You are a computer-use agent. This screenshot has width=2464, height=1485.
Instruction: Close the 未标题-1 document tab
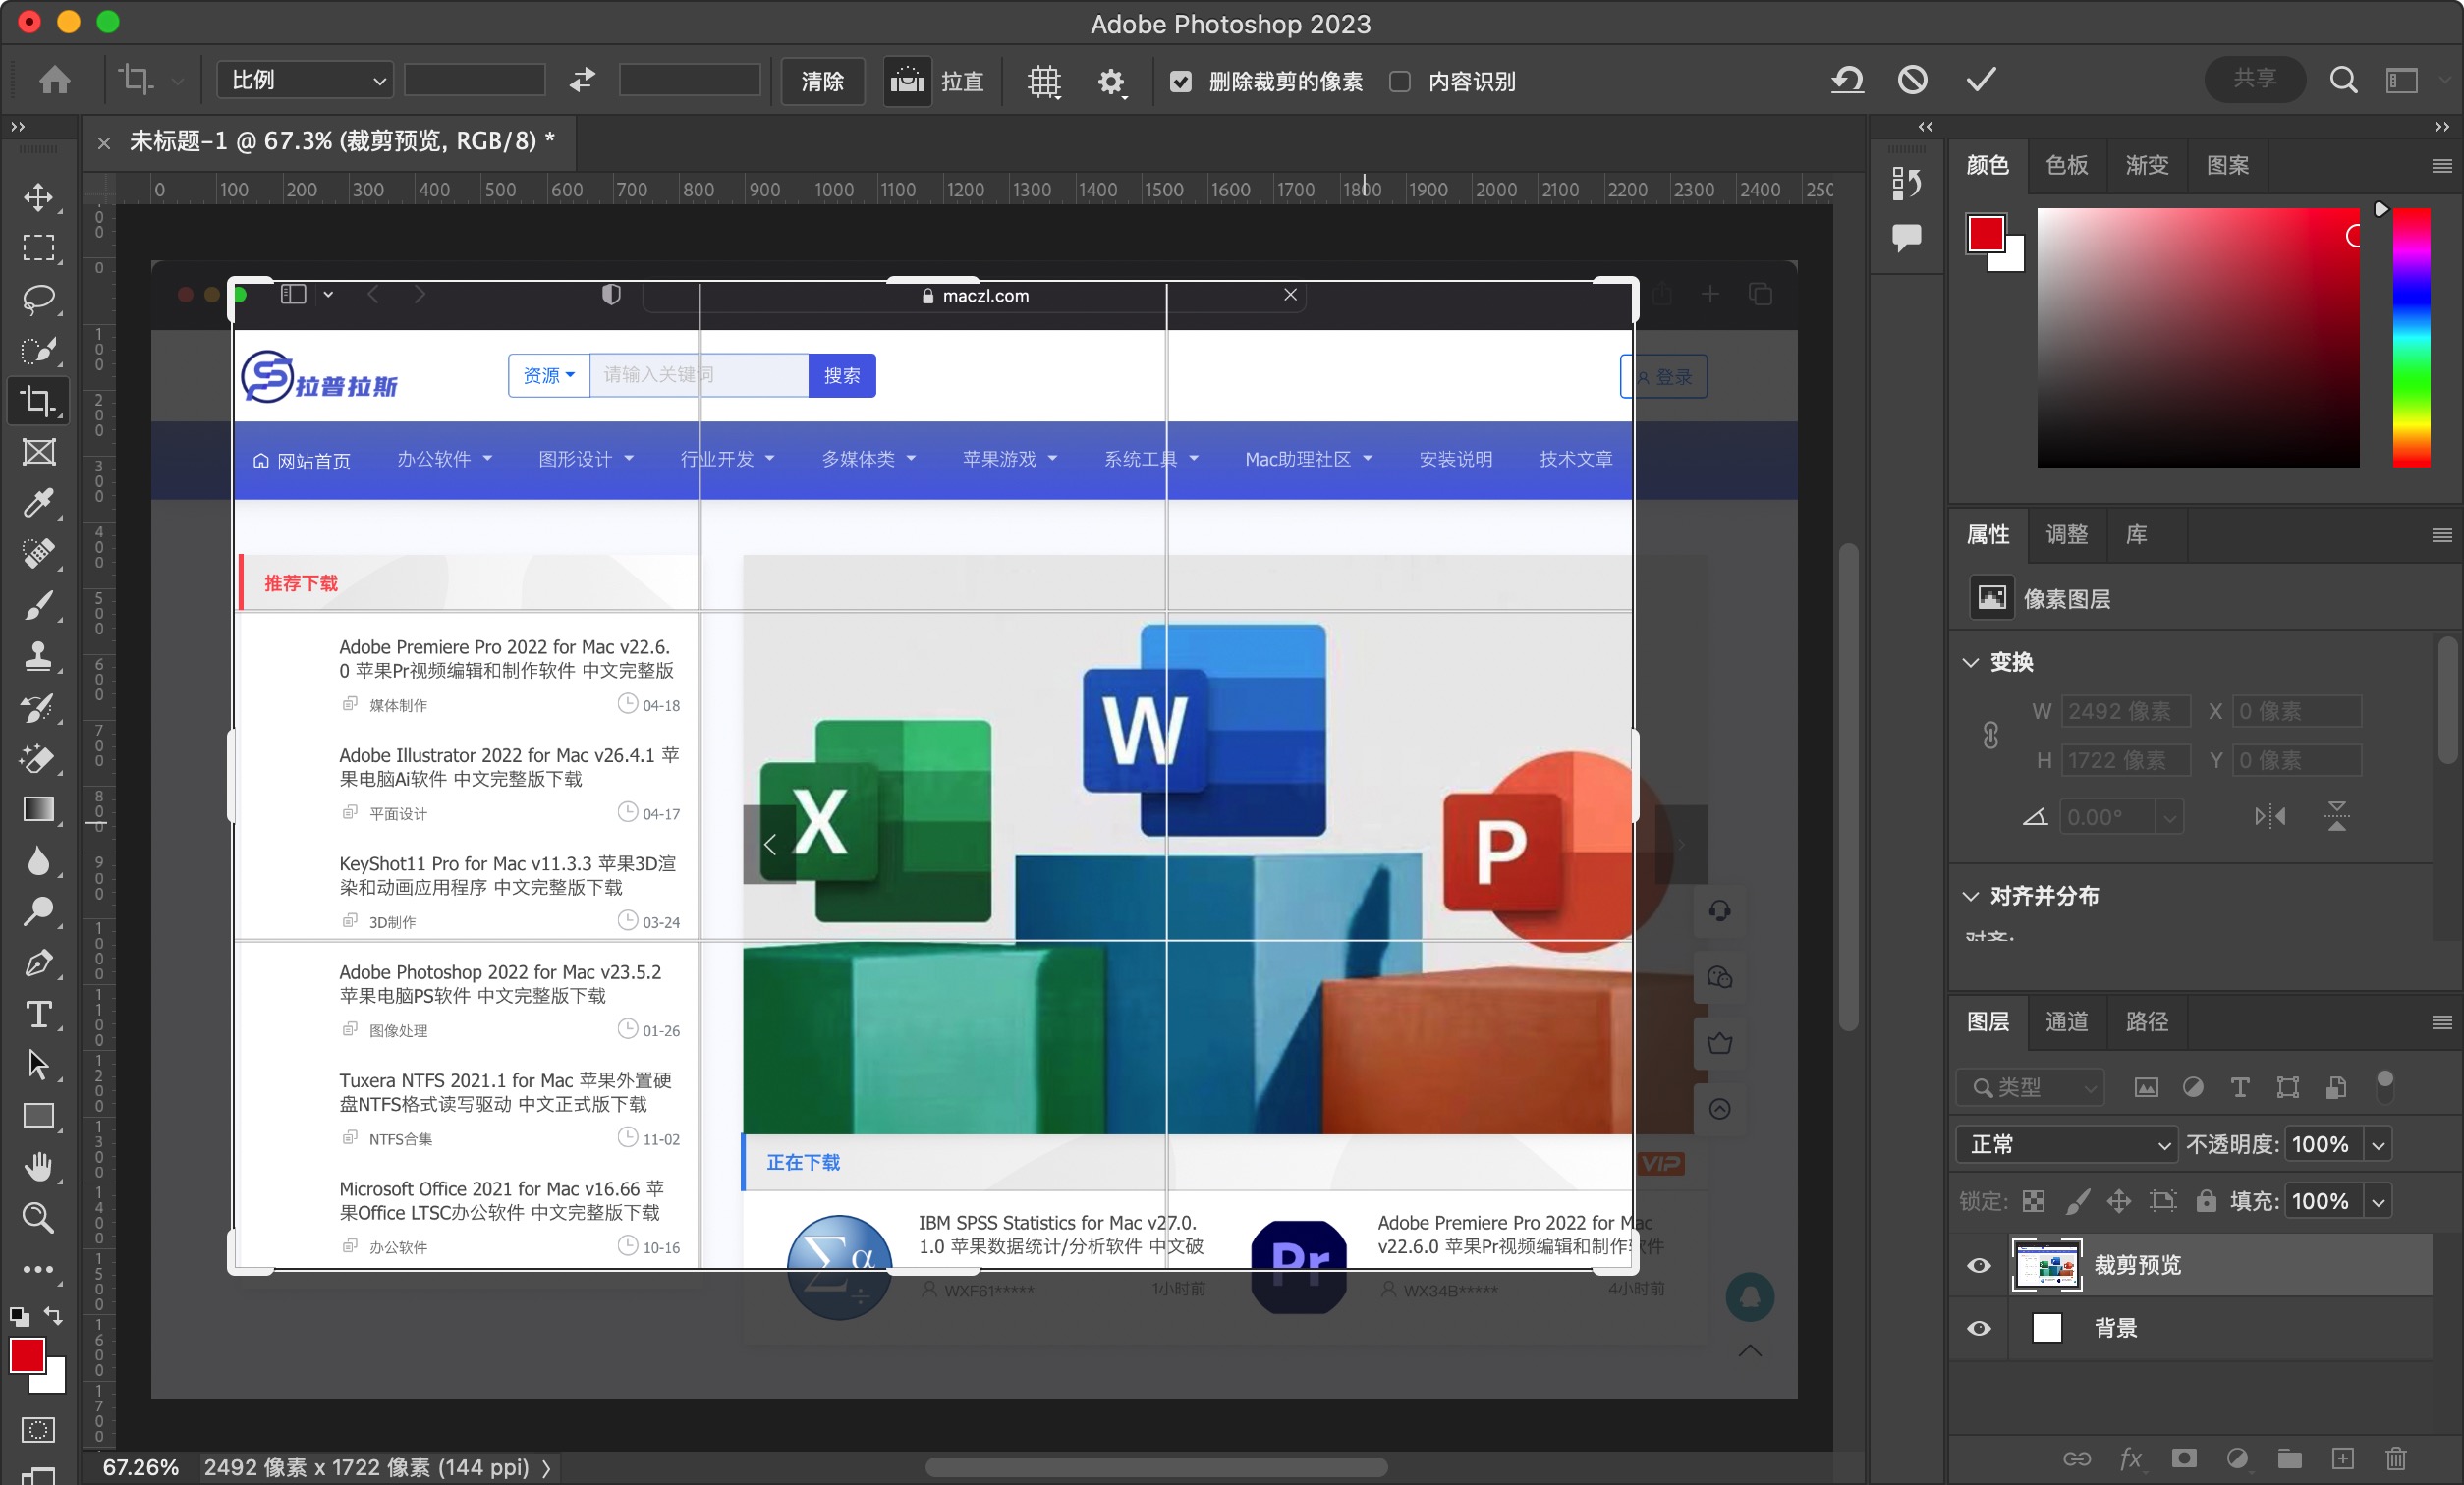click(103, 143)
